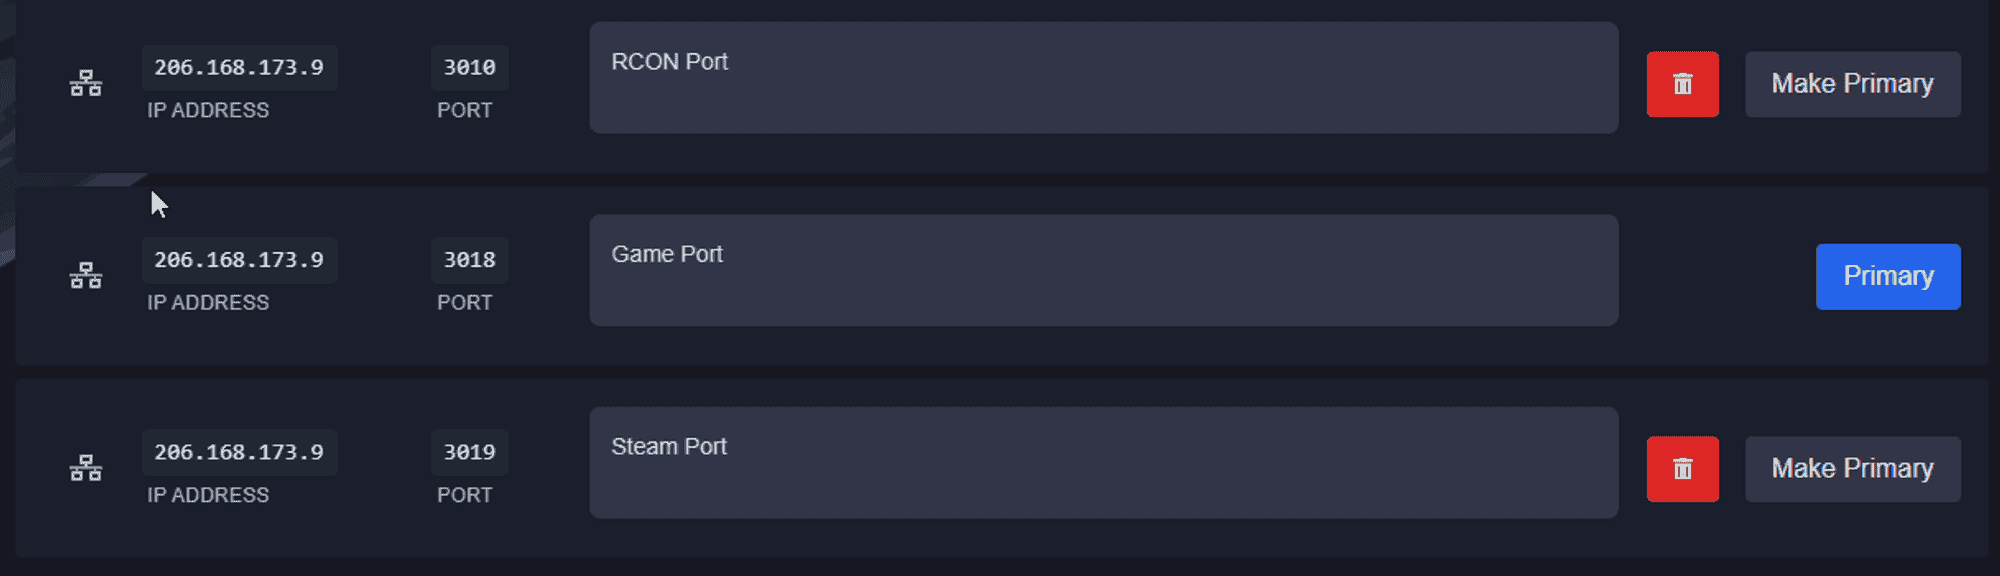This screenshot has height=576, width=2000.
Task: Copy the IP address in the Steam Port row
Action: (239, 452)
